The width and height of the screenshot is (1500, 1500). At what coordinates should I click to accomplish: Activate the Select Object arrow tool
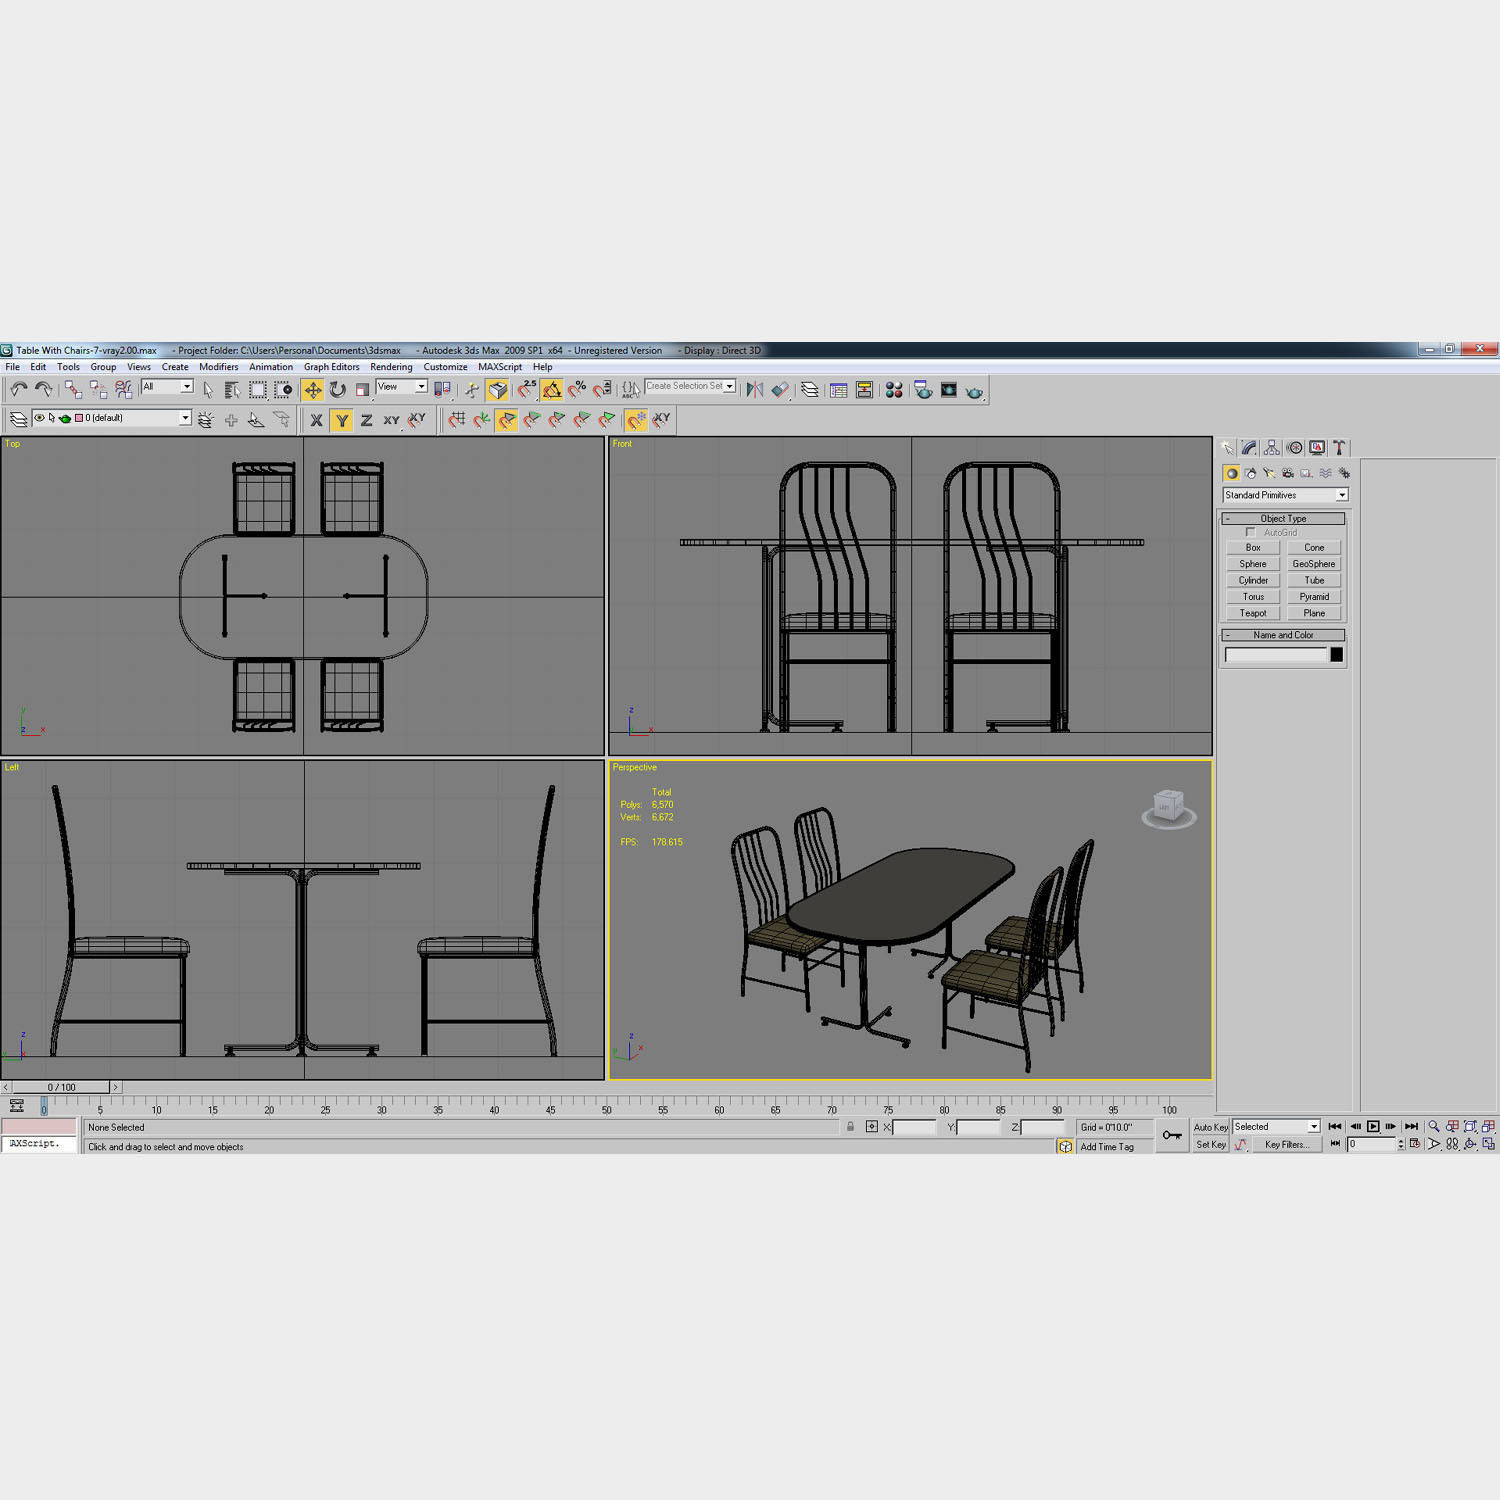click(208, 390)
